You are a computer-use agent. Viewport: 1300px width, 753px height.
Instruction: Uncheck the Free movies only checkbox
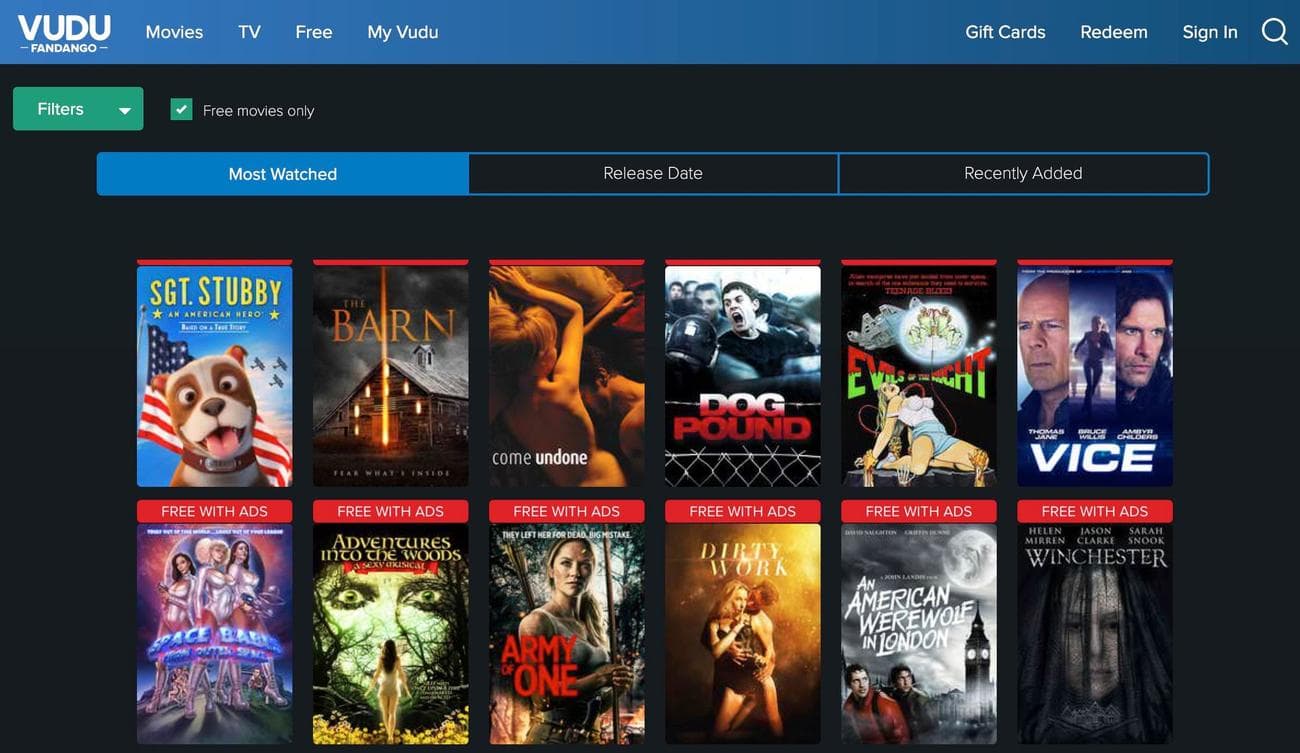[x=181, y=110]
